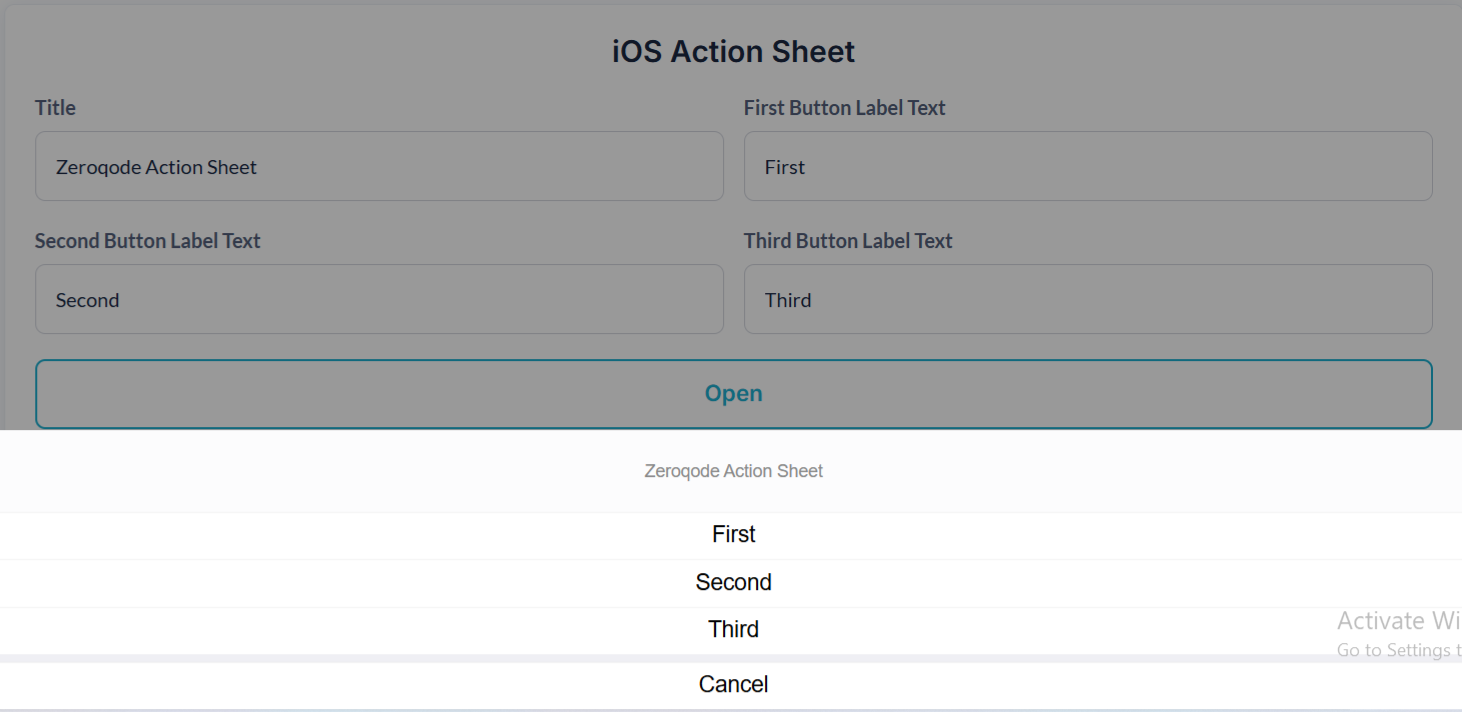The width and height of the screenshot is (1462, 712).
Task: Click the Activate Windows watermark text
Action: click(x=1398, y=621)
